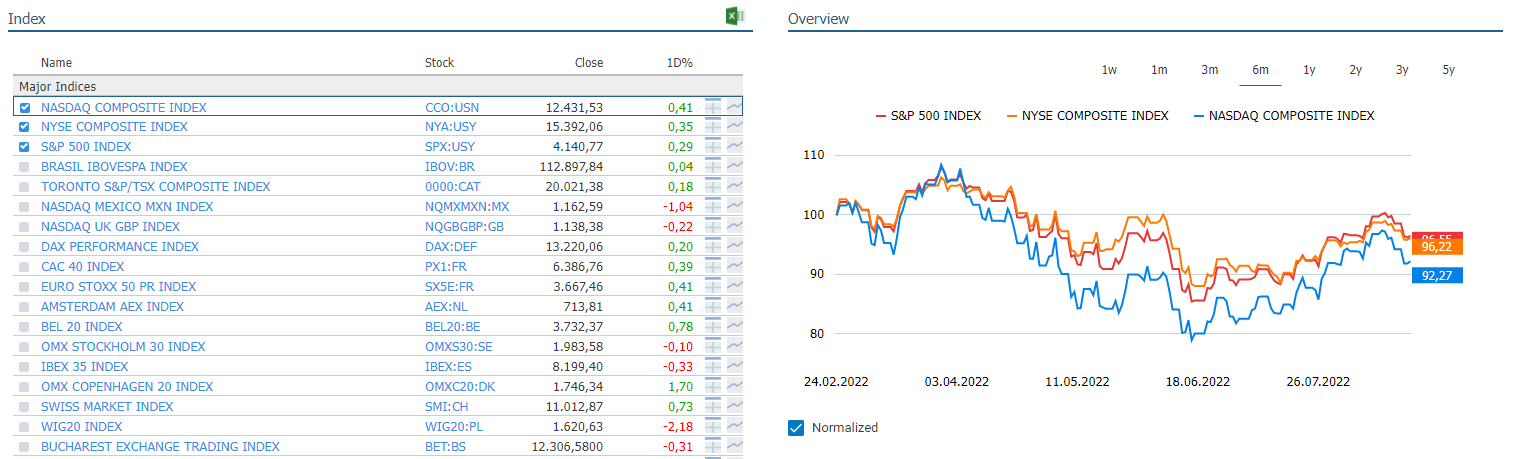Image resolution: width=1513 pixels, height=459 pixels.
Task: Check the SWISS MARKET INDEX checkbox
Action: point(25,407)
